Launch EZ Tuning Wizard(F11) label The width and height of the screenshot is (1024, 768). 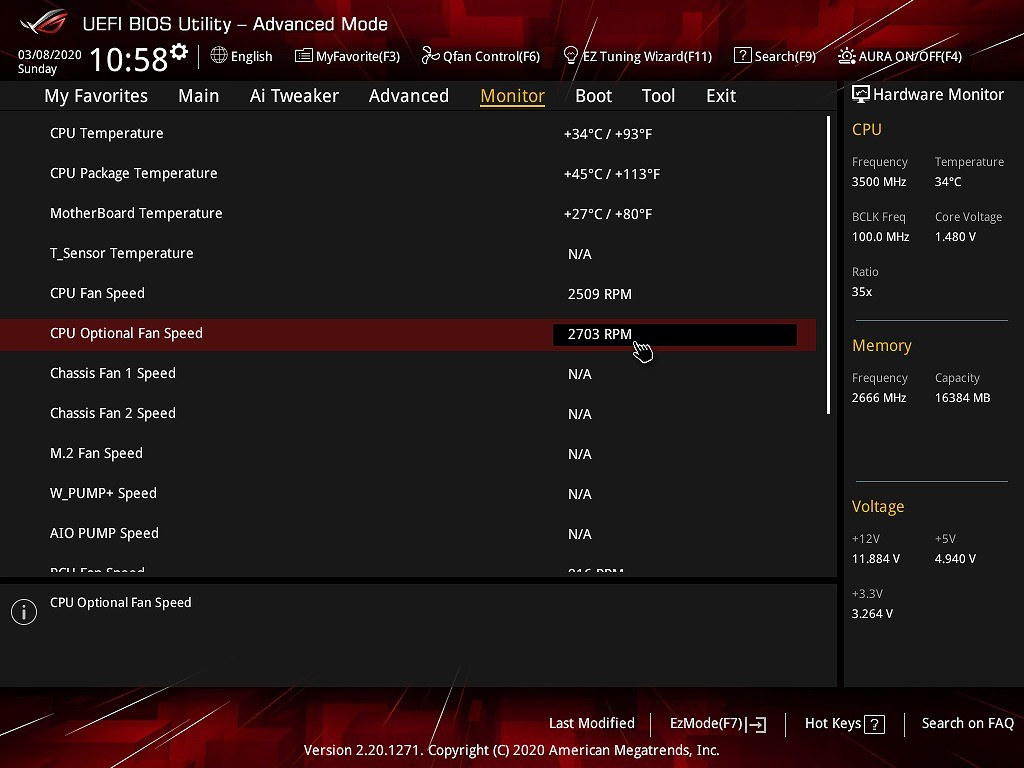click(x=647, y=56)
